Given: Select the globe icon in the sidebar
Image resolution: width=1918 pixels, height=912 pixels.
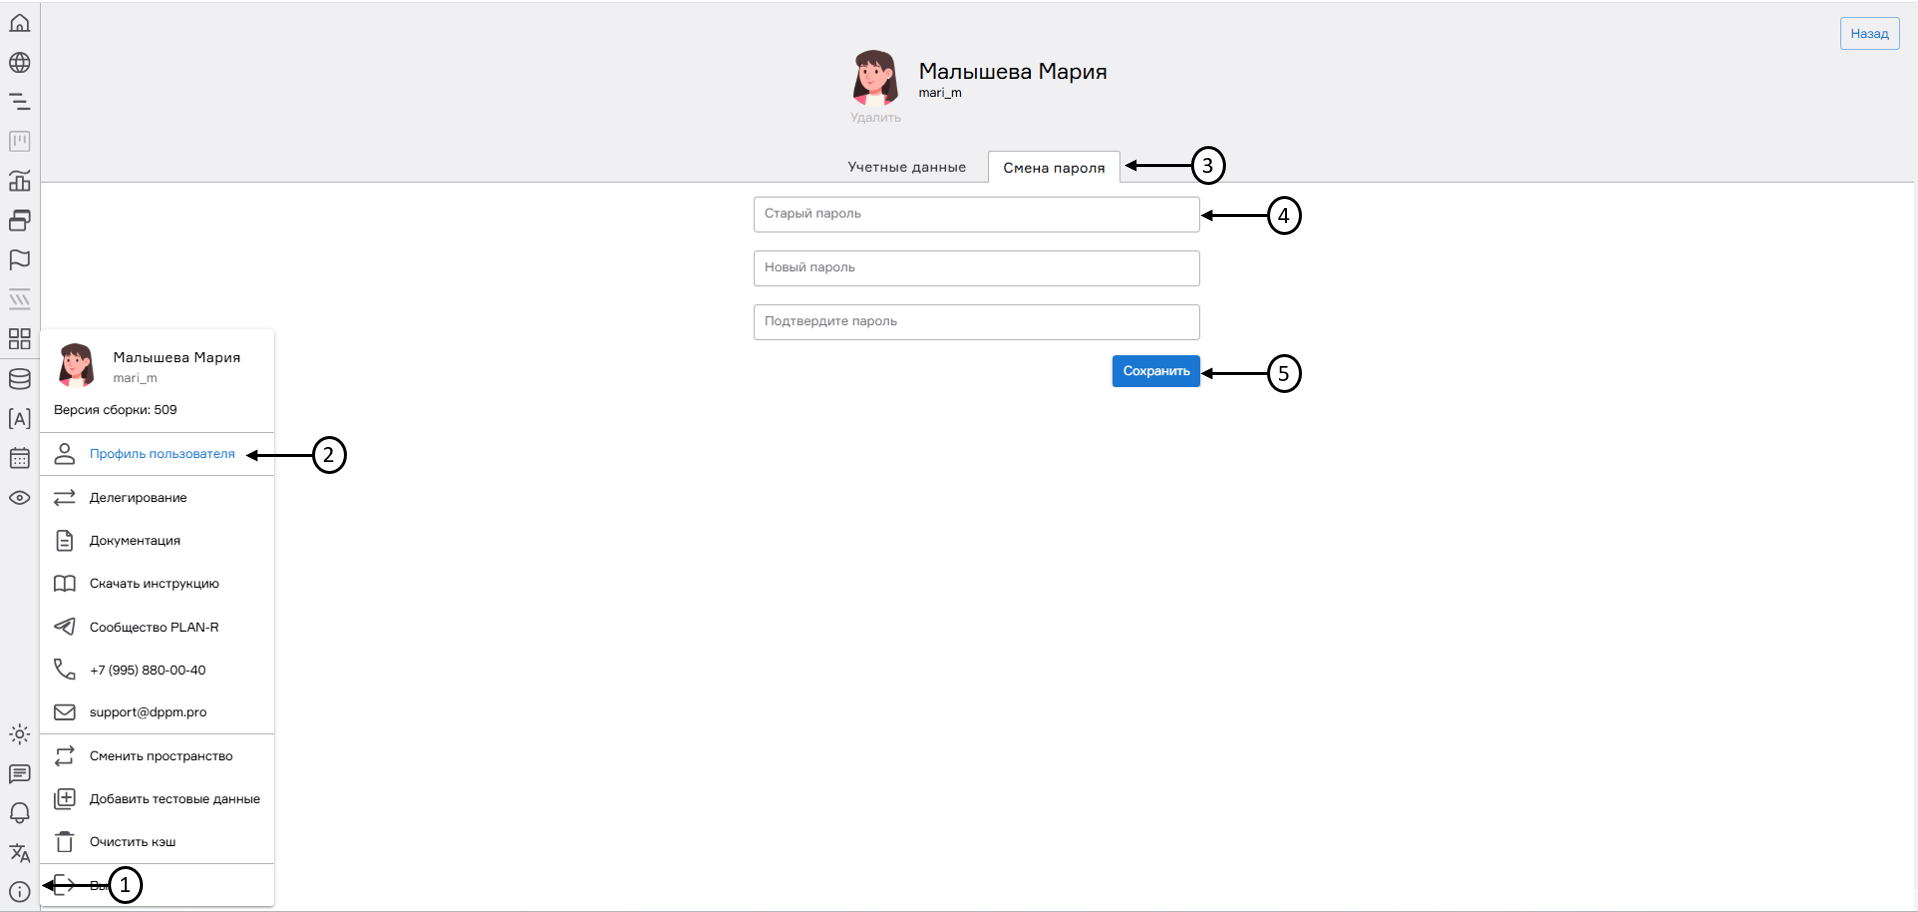Looking at the screenshot, I should coord(20,62).
